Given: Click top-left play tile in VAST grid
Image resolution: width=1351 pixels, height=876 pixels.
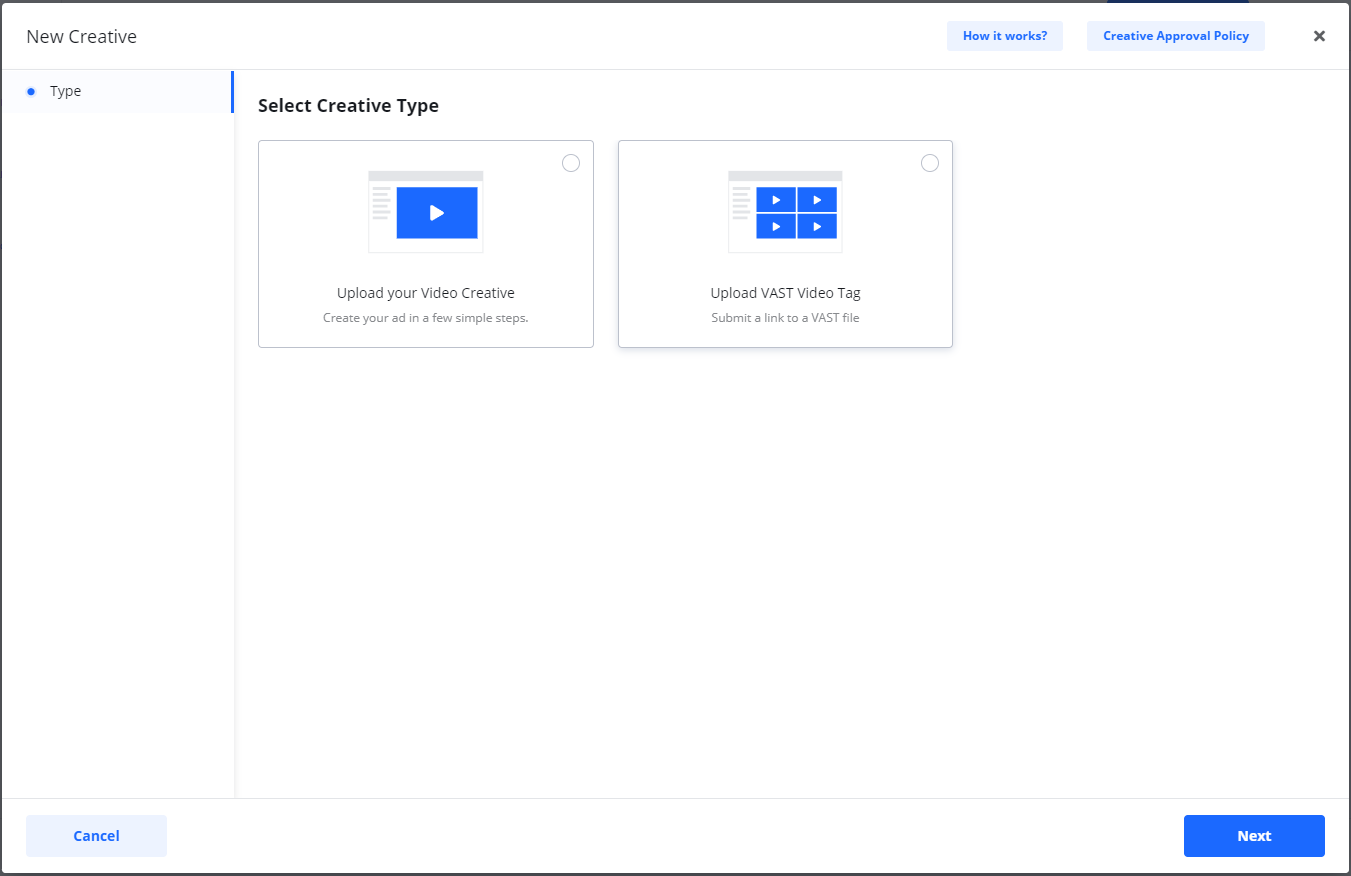Looking at the screenshot, I should click(776, 200).
